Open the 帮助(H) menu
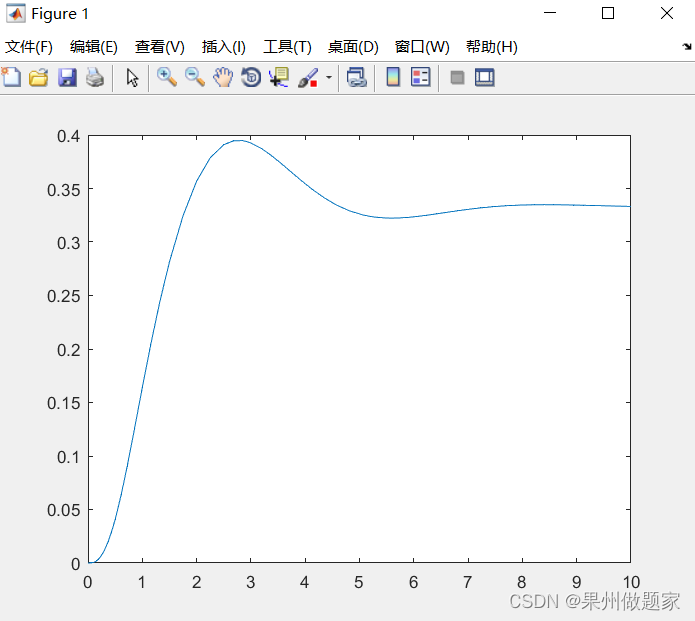 click(x=492, y=47)
